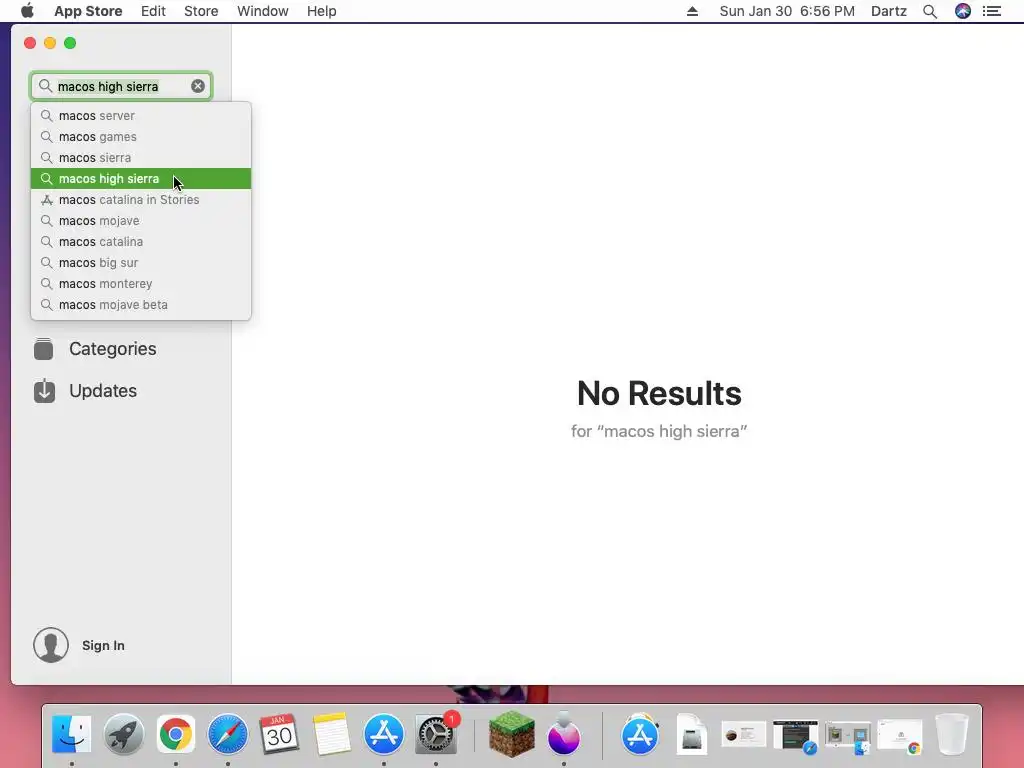
Task: Open Calendar from the Dock
Action: (x=280, y=734)
